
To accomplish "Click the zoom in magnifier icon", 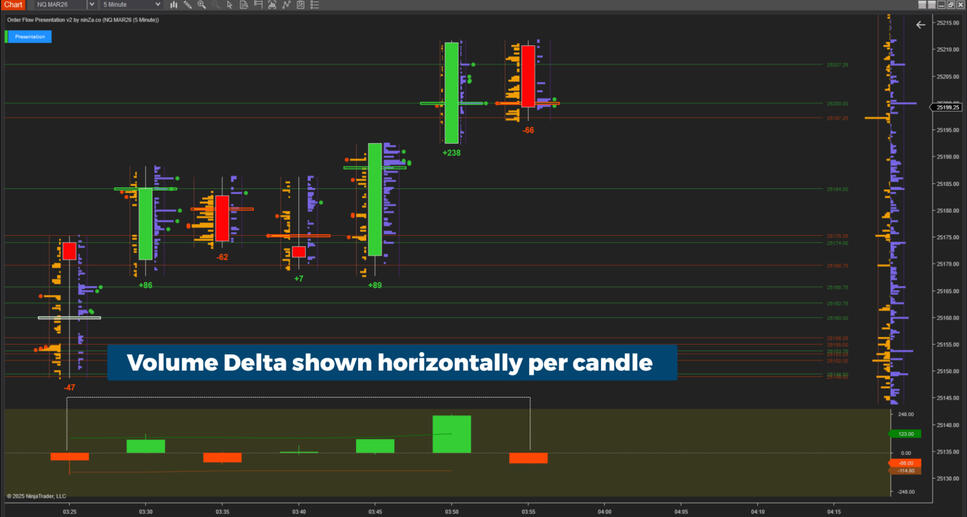I will 201,5.
